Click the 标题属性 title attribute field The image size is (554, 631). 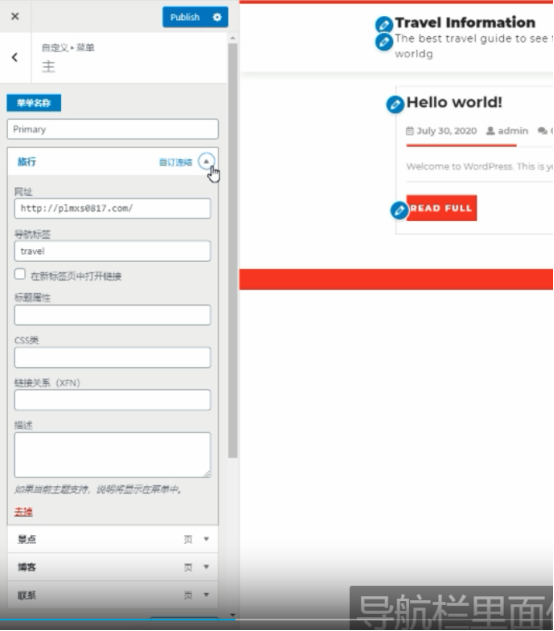112,315
